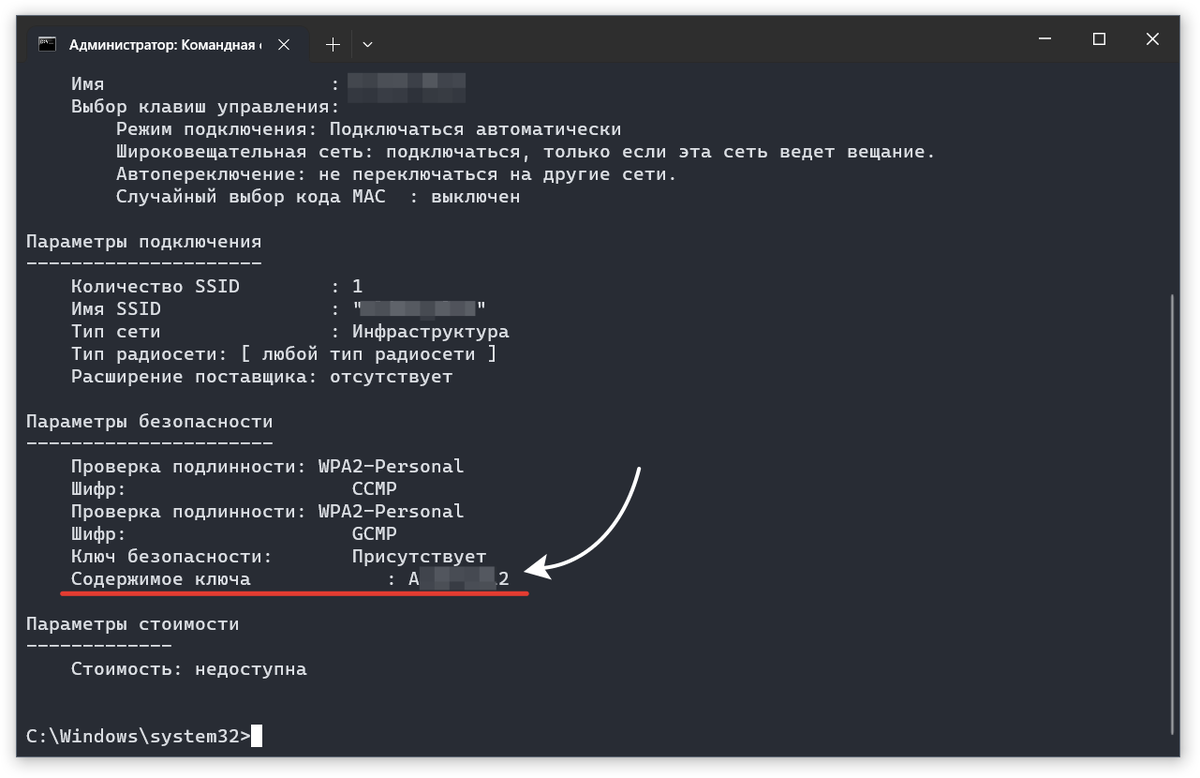Click the 'Шифр: GCMP' line

click(x=234, y=534)
